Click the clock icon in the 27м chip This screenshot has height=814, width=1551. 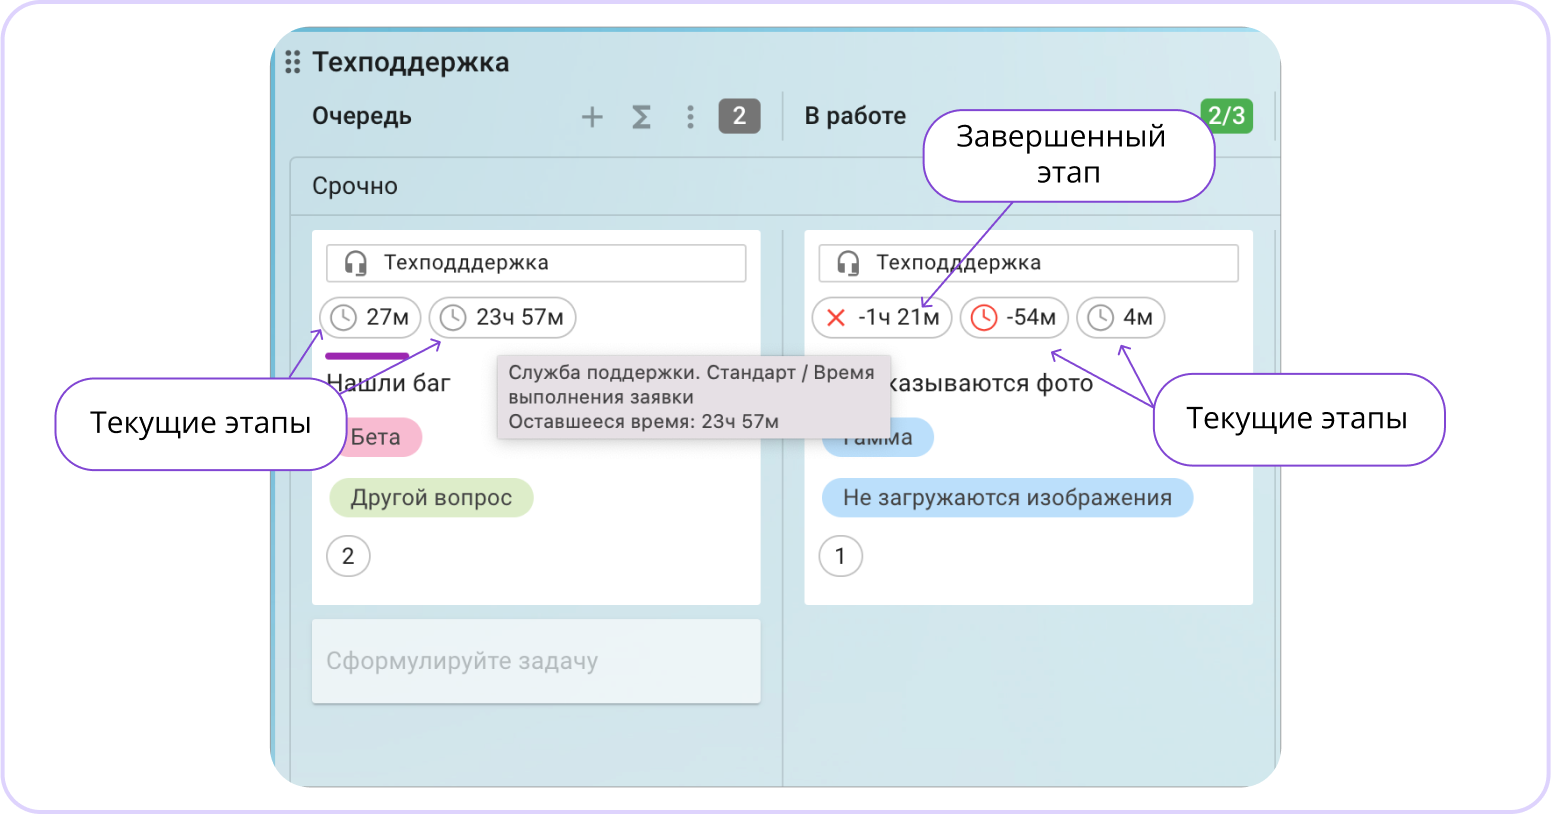tap(343, 318)
